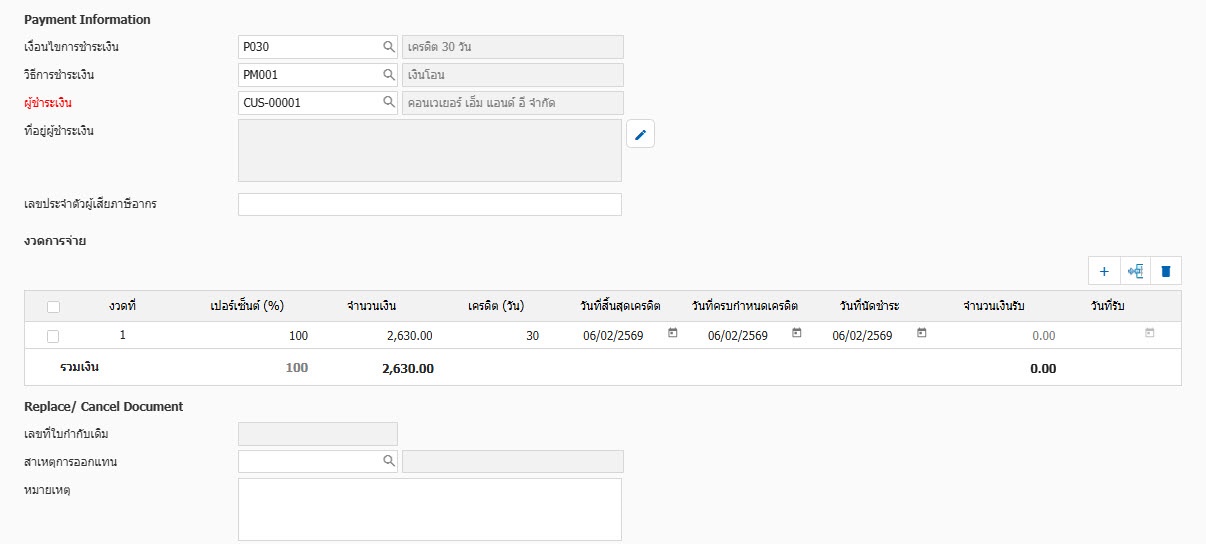
Task: Click the search icon for payment terms P030
Action: pos(388,47)
